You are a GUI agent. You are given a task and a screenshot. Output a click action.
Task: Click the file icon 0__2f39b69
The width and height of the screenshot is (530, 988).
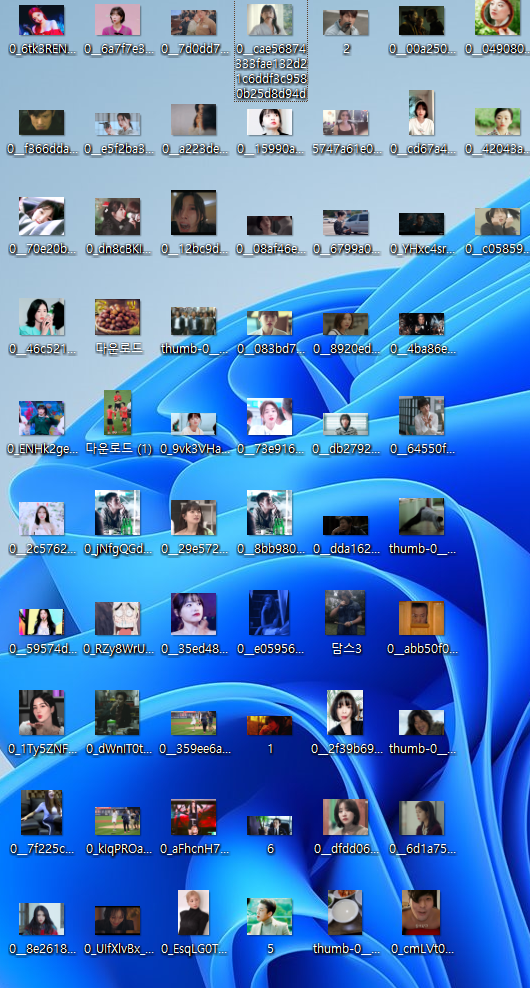(x=346, y=713)
